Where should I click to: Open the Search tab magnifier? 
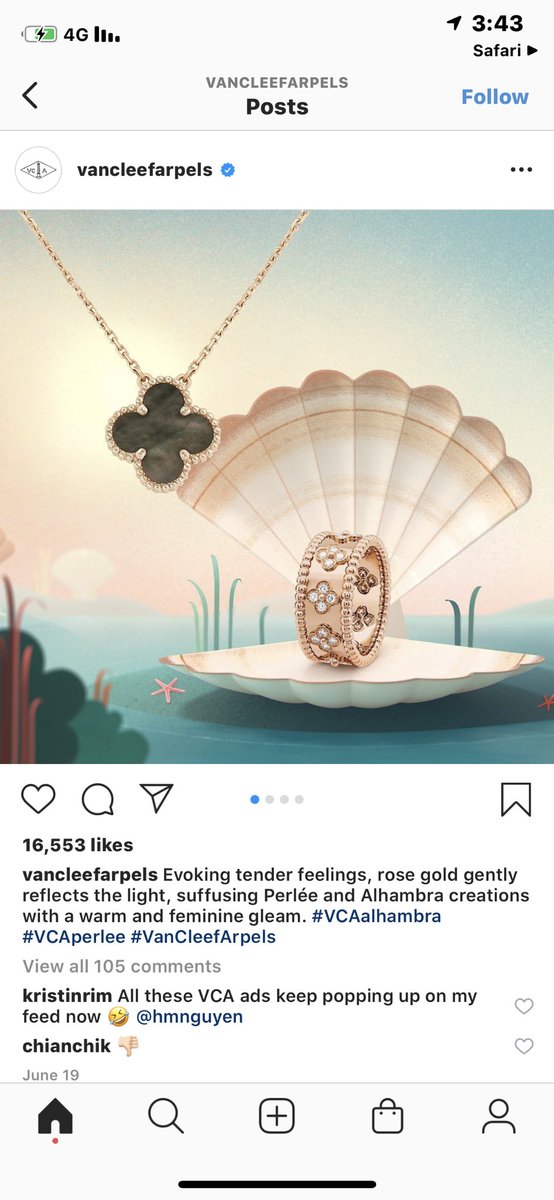165,1116
